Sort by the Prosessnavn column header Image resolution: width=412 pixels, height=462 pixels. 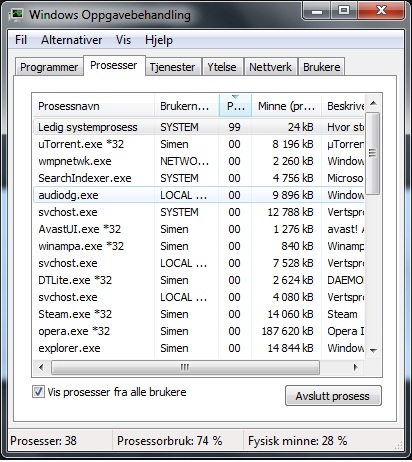pyautogui.click(x=94, y=106)
